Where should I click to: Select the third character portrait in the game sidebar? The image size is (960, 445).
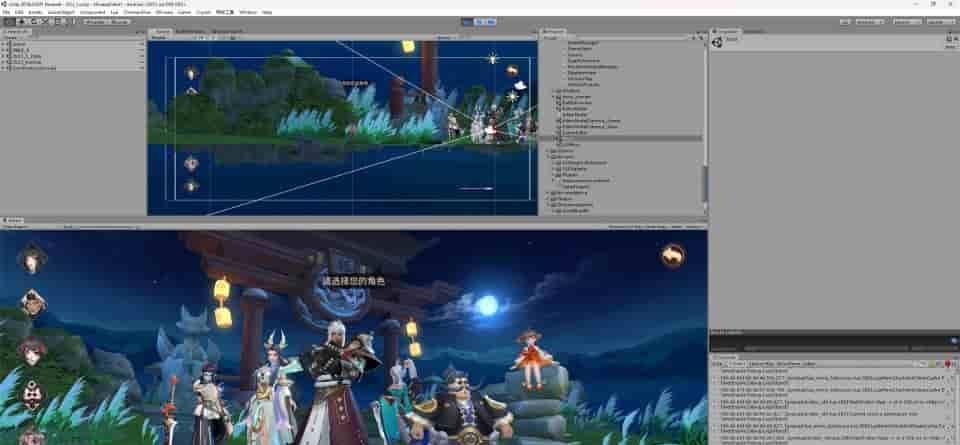point(32,350)
